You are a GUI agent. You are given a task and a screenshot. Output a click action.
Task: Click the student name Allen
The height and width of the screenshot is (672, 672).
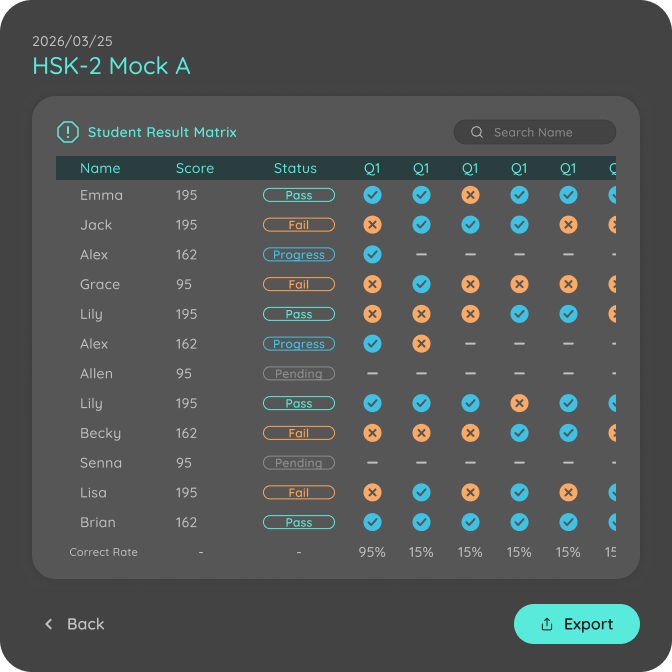click(96, 373)
